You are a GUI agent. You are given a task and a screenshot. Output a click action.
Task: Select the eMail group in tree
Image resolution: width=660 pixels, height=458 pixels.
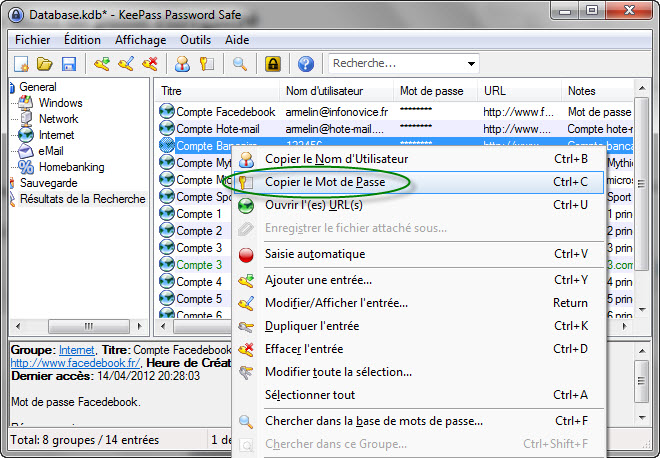(x=51, y=151)
